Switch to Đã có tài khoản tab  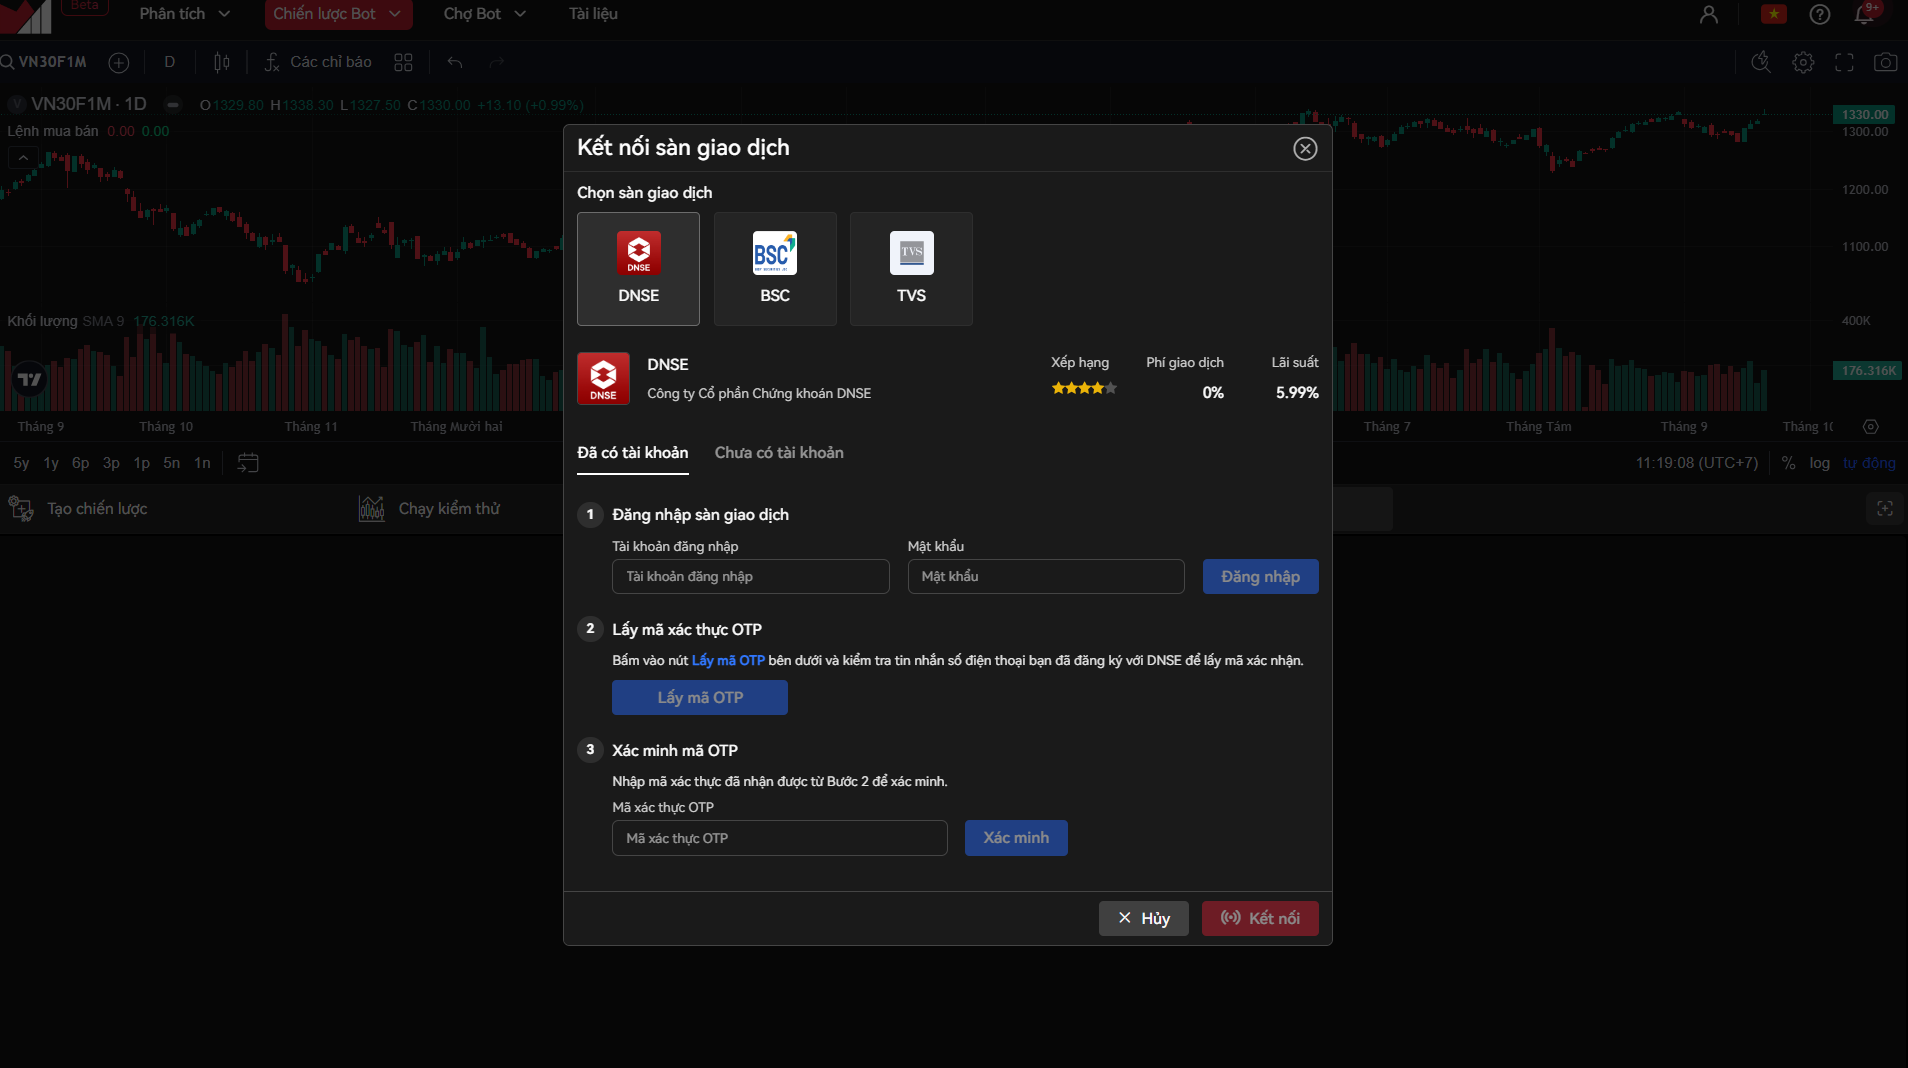pos(633,453)
